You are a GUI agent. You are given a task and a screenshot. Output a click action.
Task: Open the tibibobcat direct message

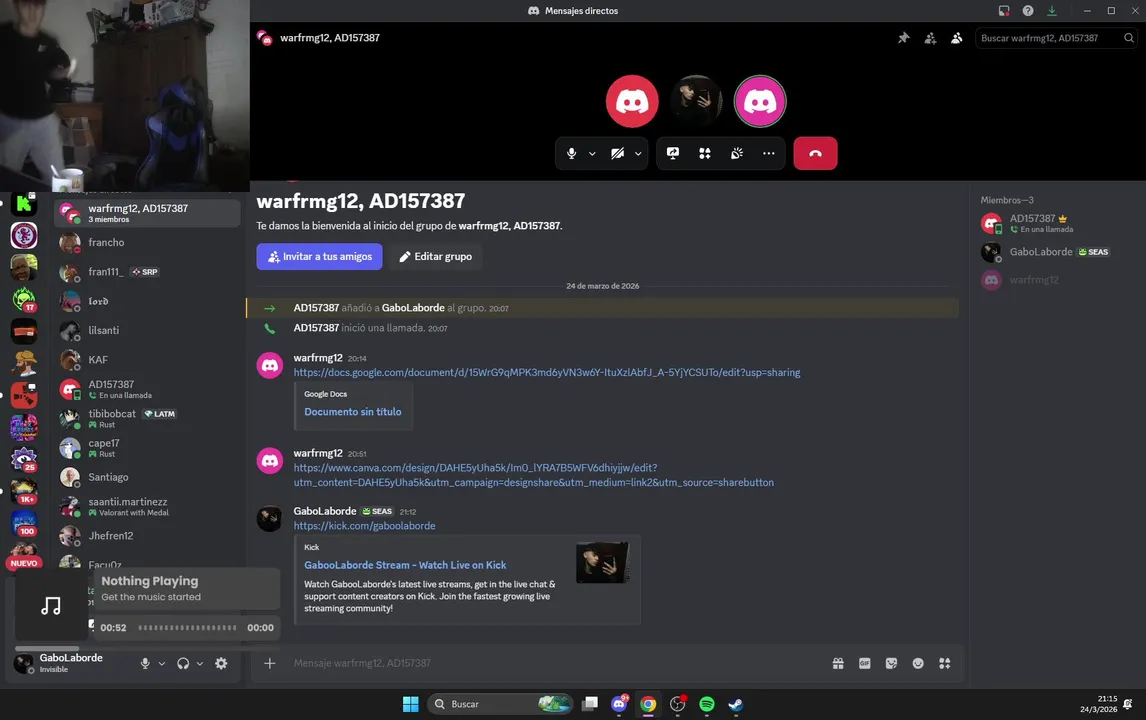(147, 418)
